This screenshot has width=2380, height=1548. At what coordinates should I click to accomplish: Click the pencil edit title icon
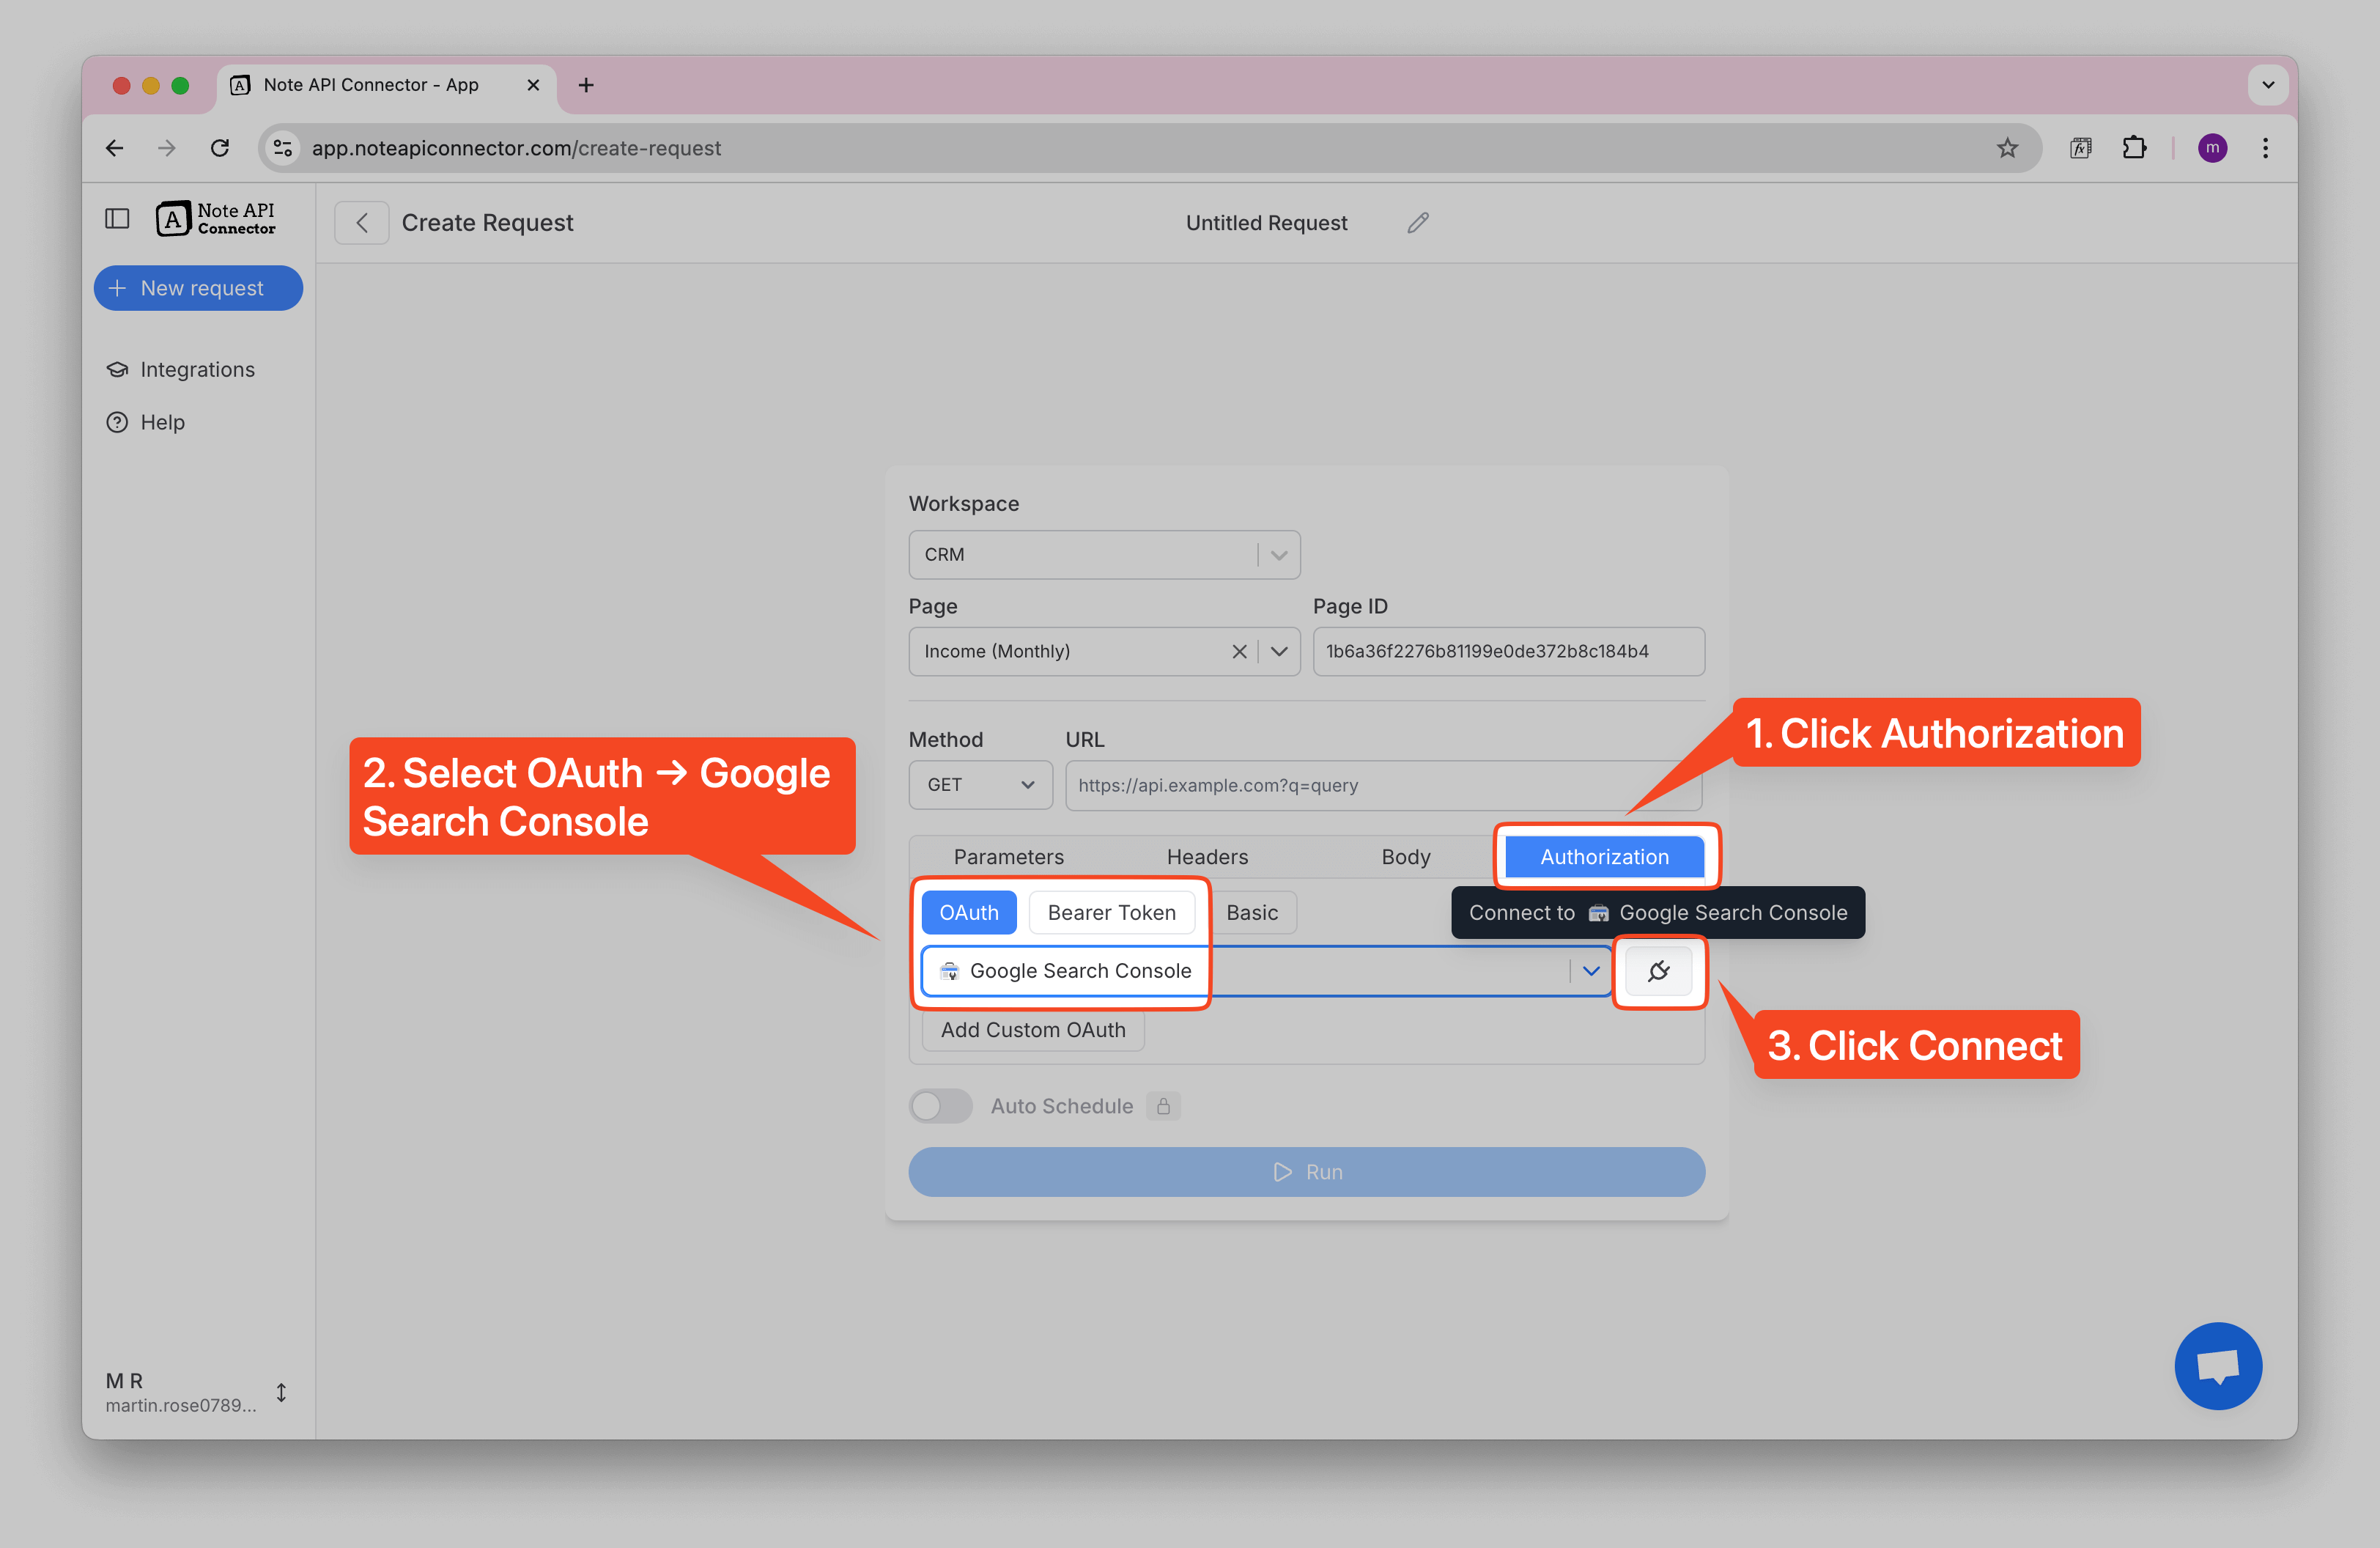(x=1417, y=223)
